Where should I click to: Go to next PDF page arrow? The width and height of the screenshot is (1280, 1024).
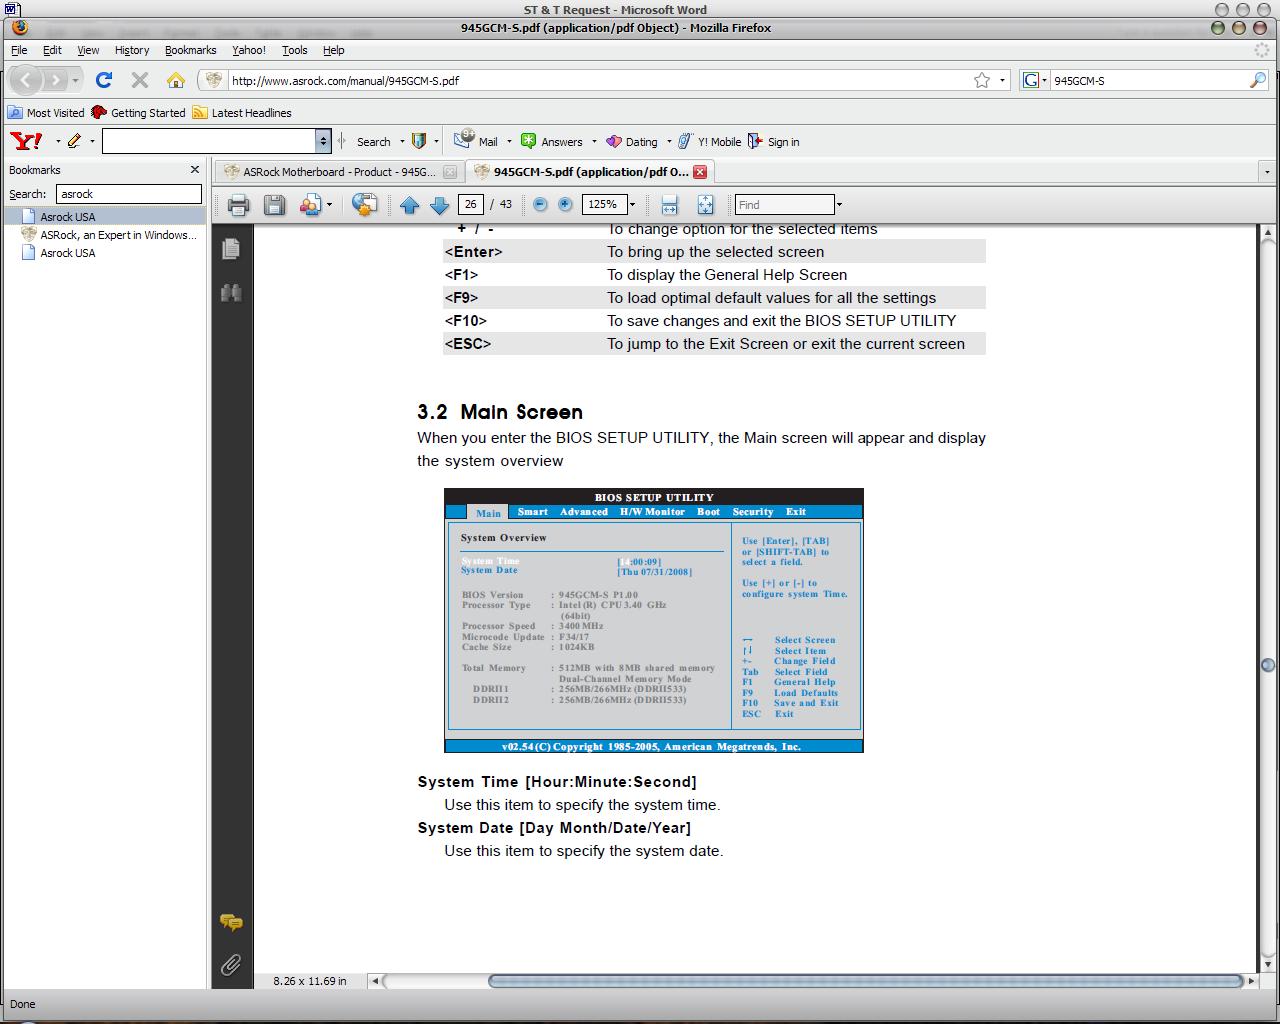click(439, 205)
